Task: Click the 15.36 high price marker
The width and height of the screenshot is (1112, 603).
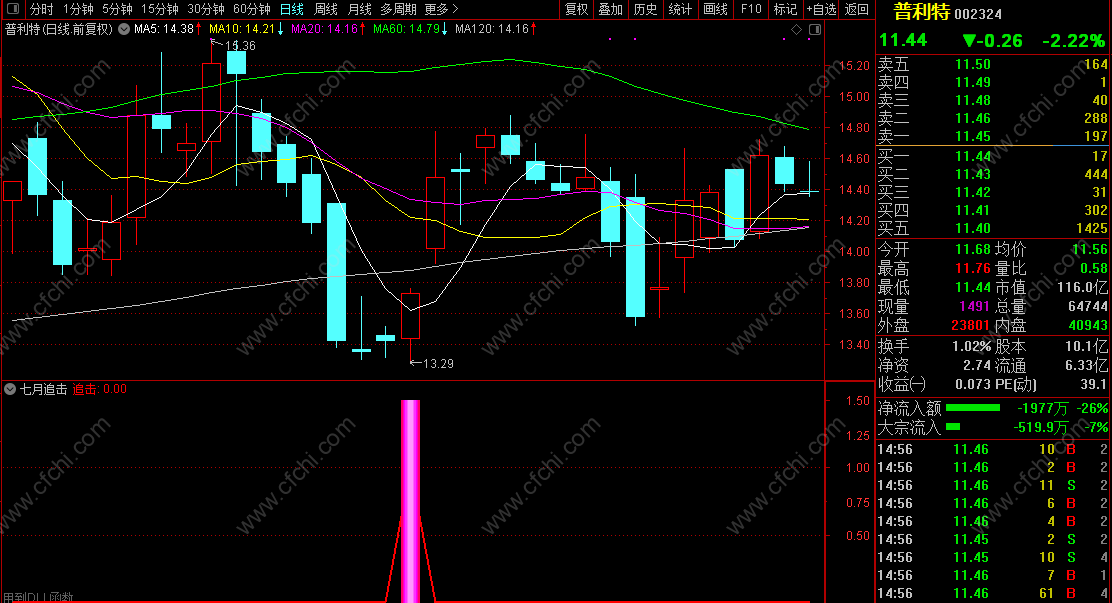Action: tap(240, 46)
